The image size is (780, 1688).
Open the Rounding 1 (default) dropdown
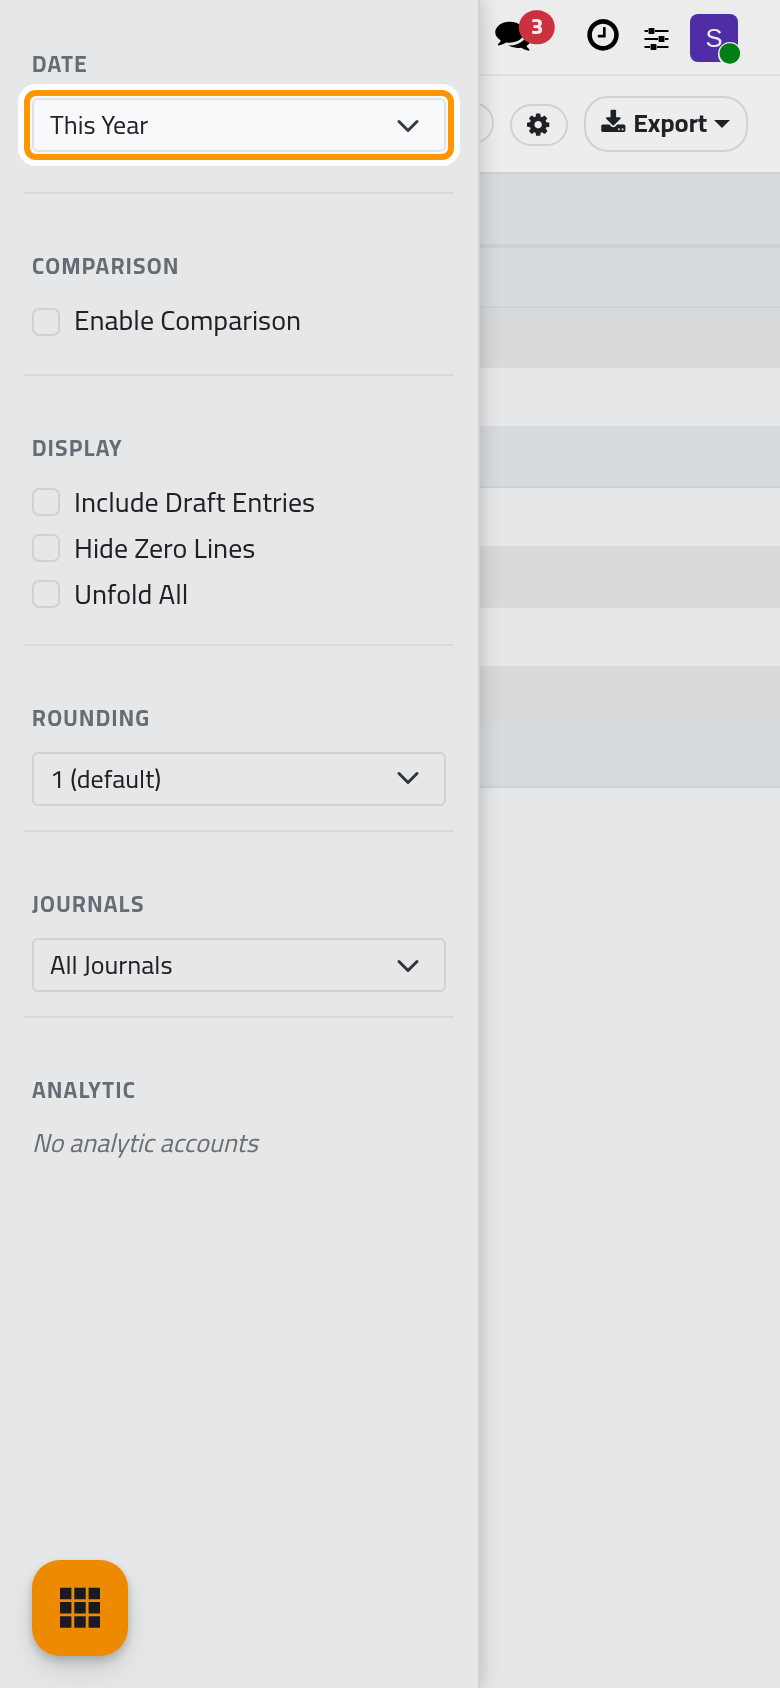[x=239, y=779]
